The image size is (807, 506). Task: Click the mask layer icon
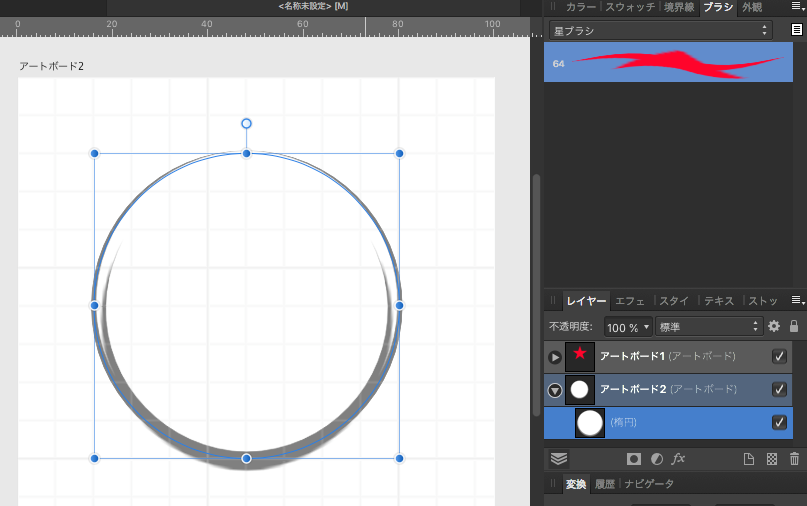(633, 459)
